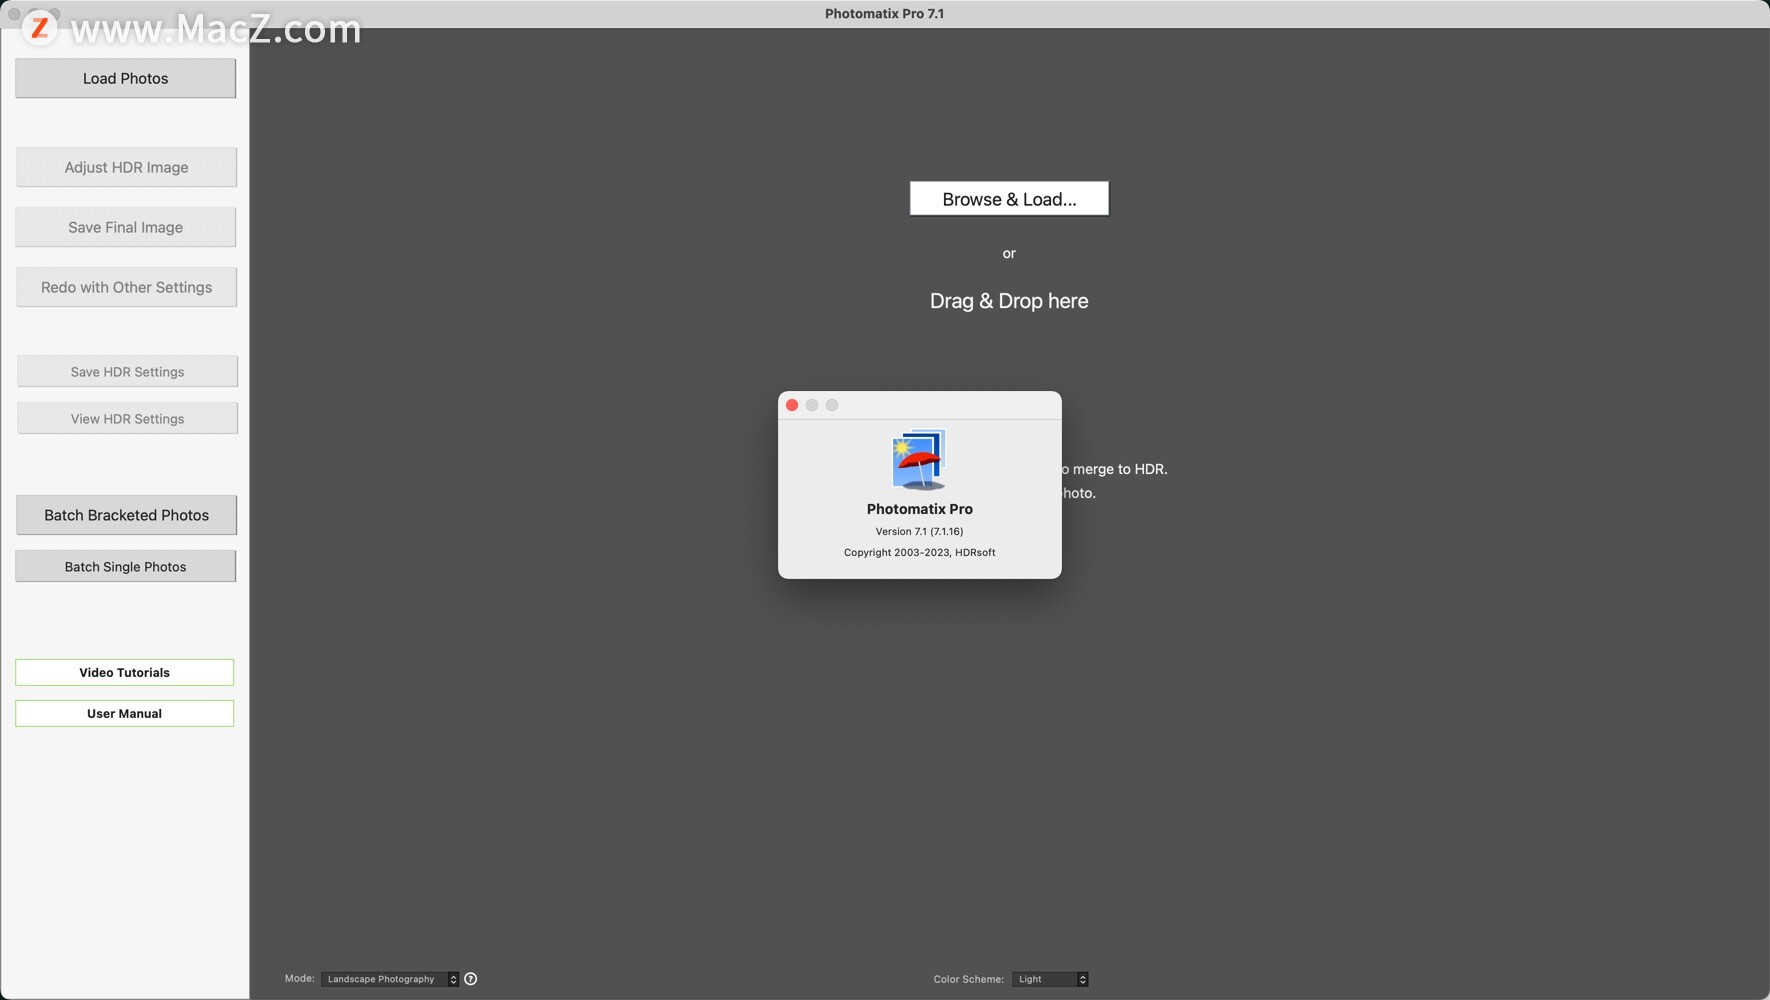Click the Copyright 2003-2023, HDRsoft text

919,552
